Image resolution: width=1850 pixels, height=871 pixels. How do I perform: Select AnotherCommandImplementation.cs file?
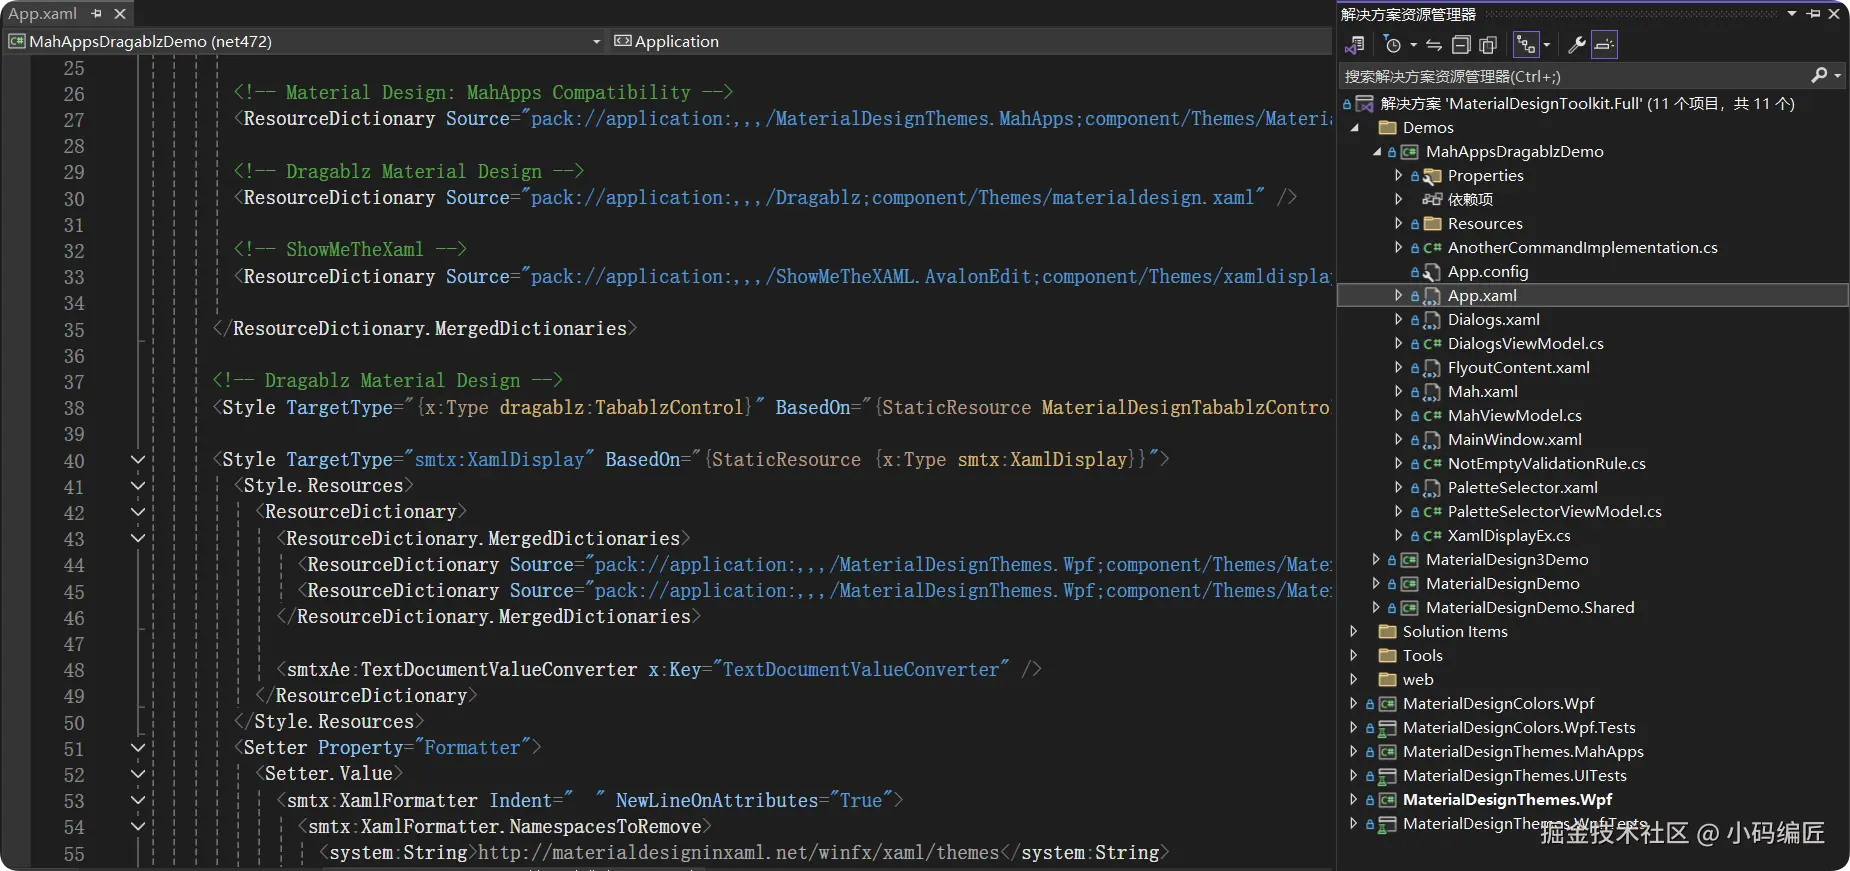coord(1583,248)
